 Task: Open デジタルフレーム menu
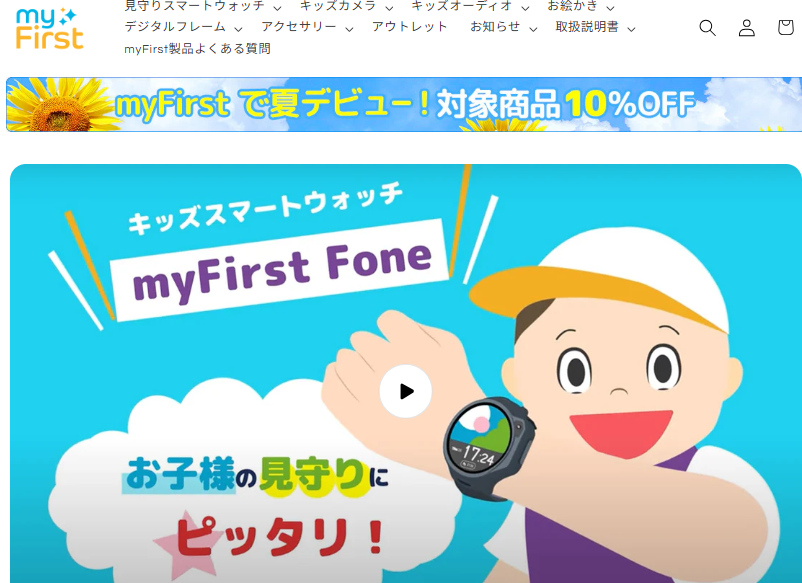click(183, 27)
